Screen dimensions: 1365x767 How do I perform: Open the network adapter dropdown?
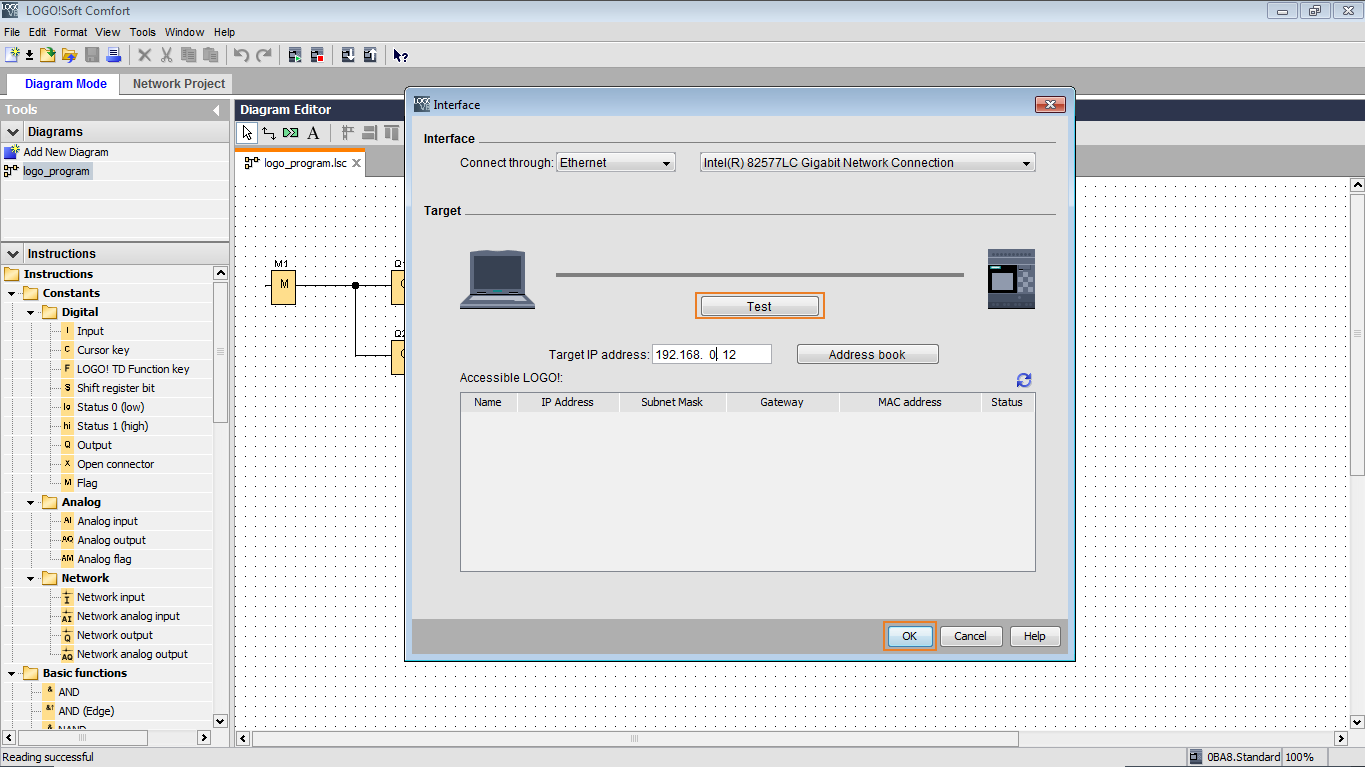tap(867, 163)
